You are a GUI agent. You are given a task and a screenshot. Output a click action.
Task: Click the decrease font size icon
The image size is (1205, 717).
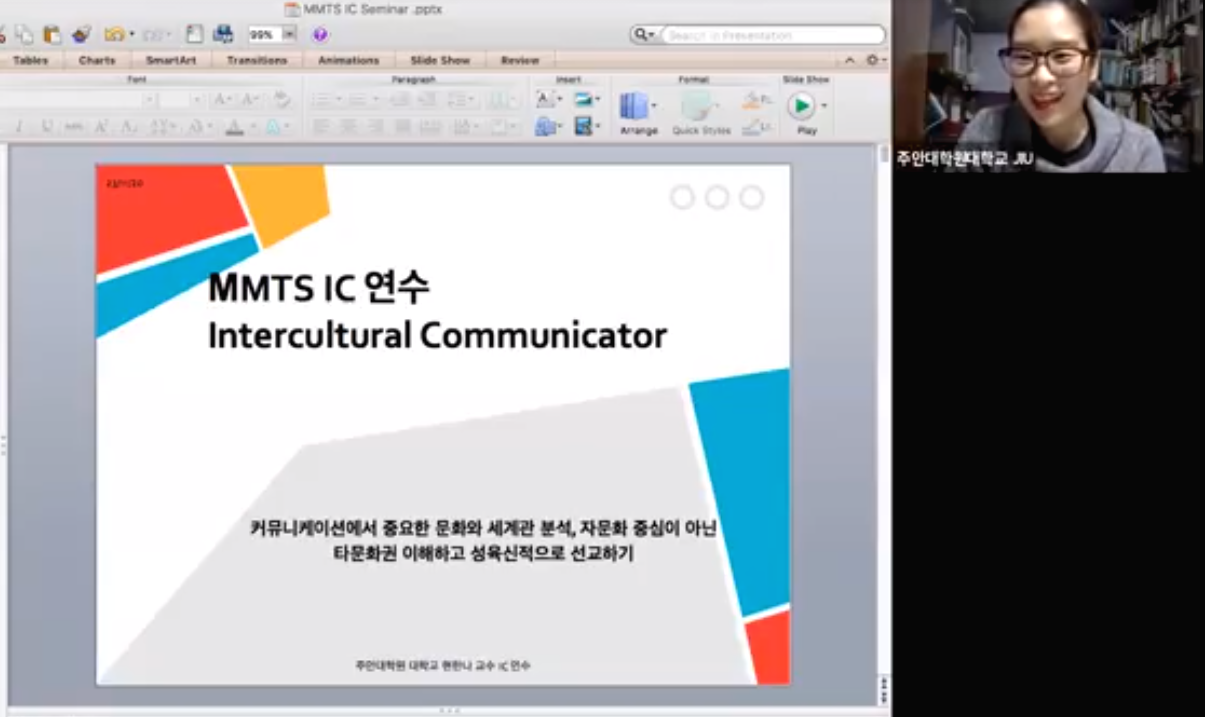pos(250,99)
